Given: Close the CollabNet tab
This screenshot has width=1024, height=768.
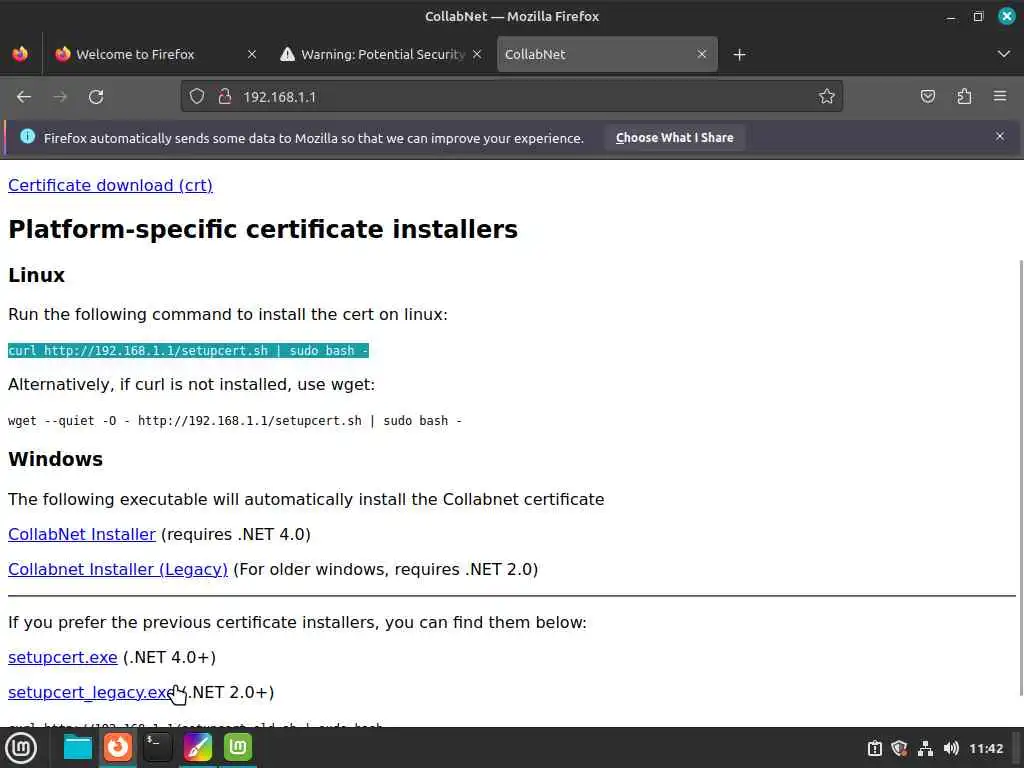Looking at the screenshot, I should [x=702, y=54].
